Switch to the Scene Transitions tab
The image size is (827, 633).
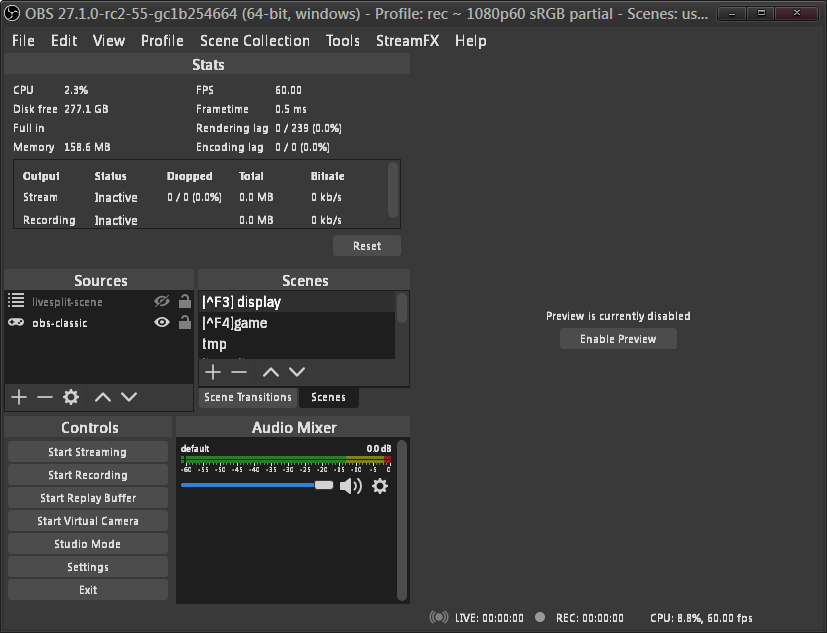(247, 397)
